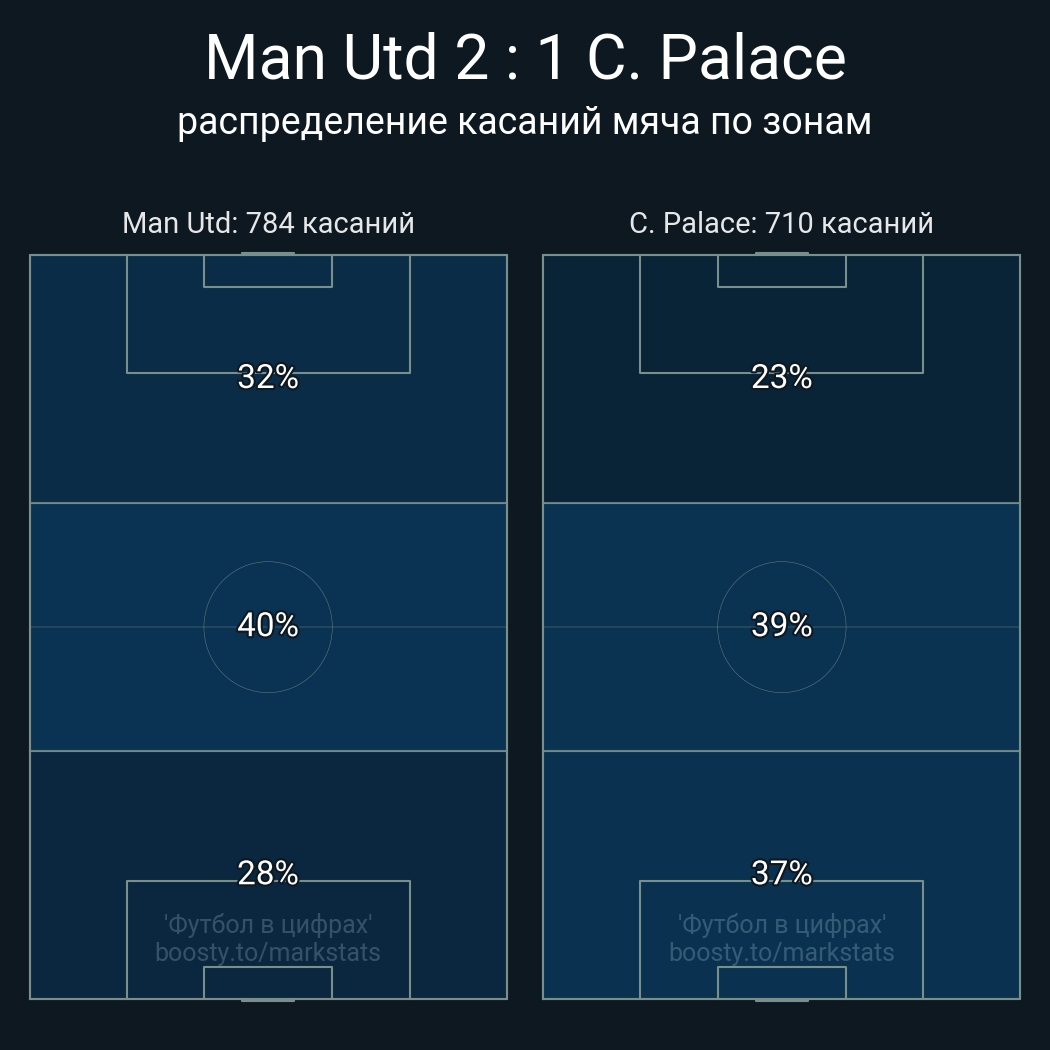This screenshot has height=1050, width=1050.
Task: Click the top six-yard box on Man Utd pitch
Action: (268, 271)
